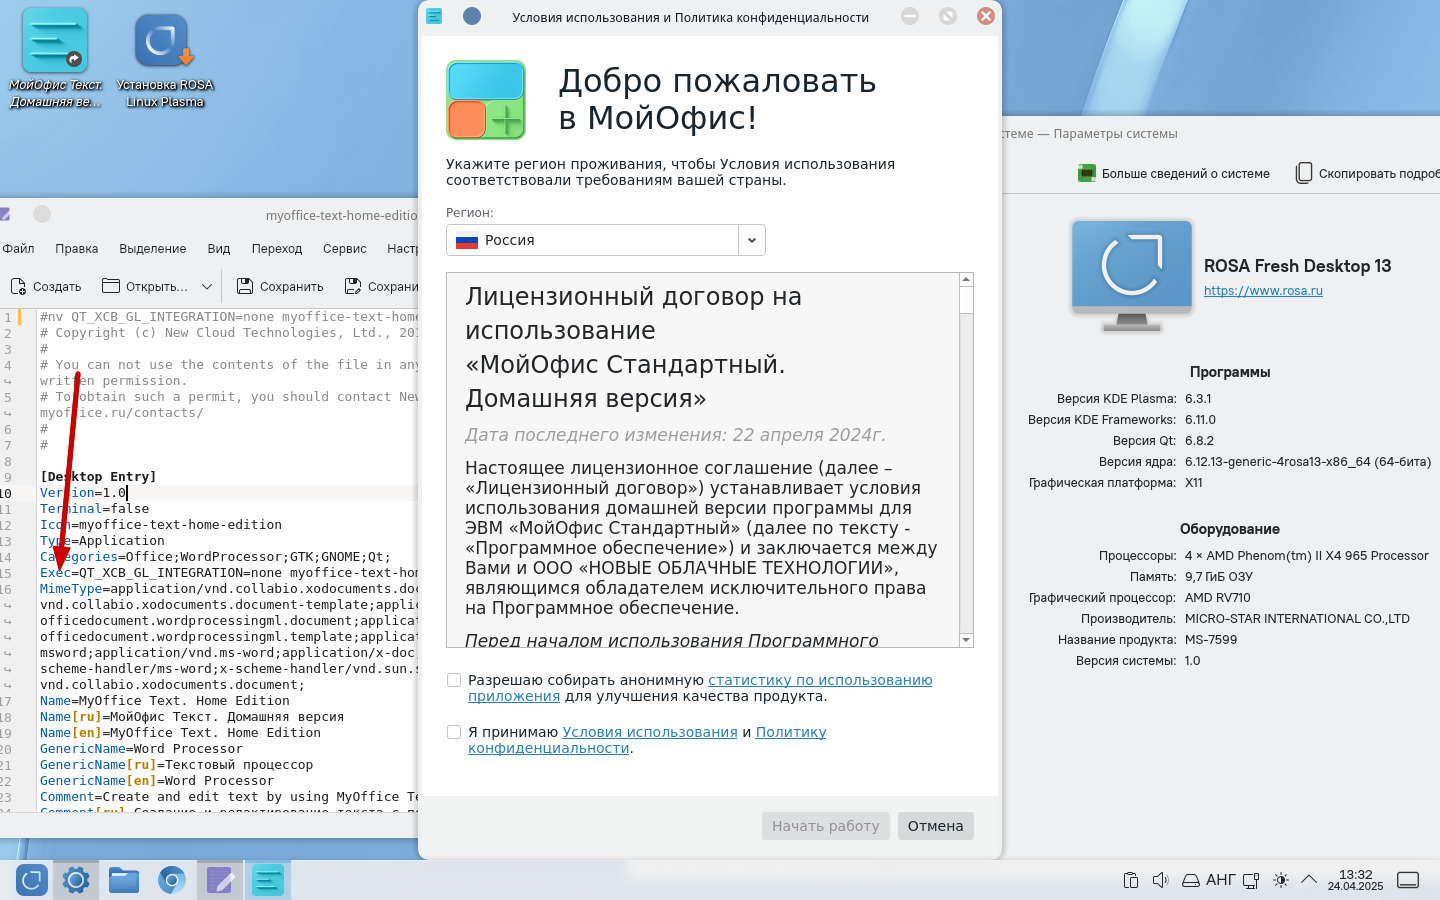Viewport: 1440px width, 900px height.
Task: Toggle the pin button in the dialog title bar
Action: tap(472, 16)
